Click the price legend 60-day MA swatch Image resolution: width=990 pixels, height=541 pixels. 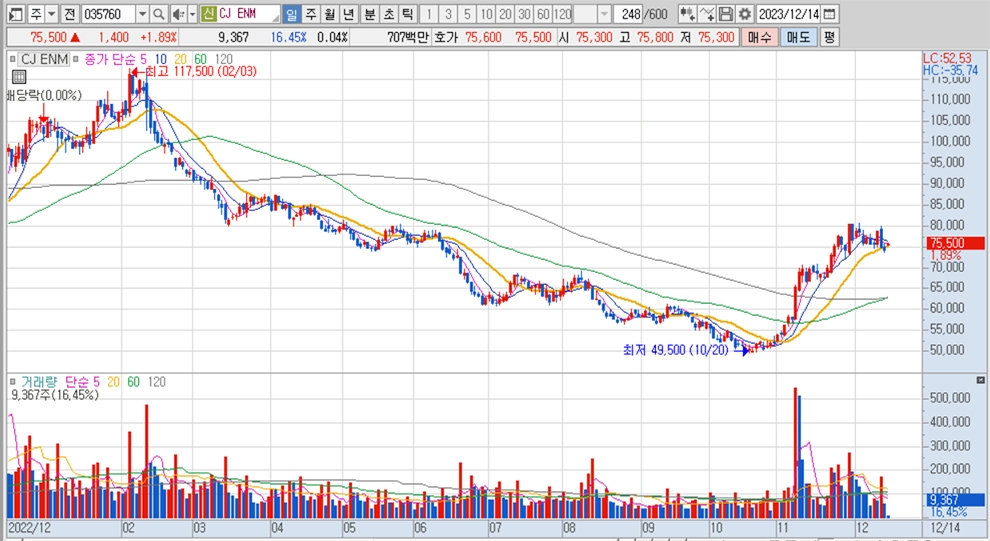tap(200, 59)
